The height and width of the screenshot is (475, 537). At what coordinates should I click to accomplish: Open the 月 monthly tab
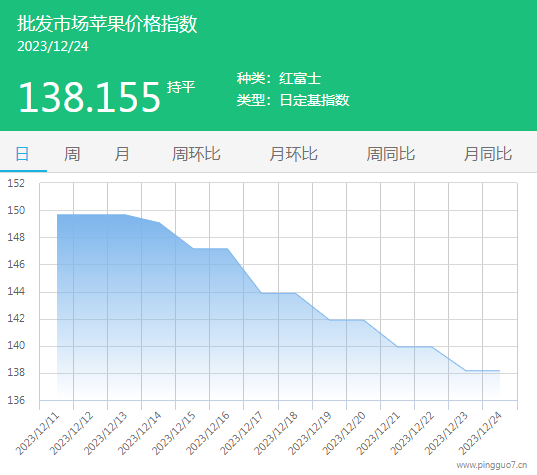[x=122, y=154]
